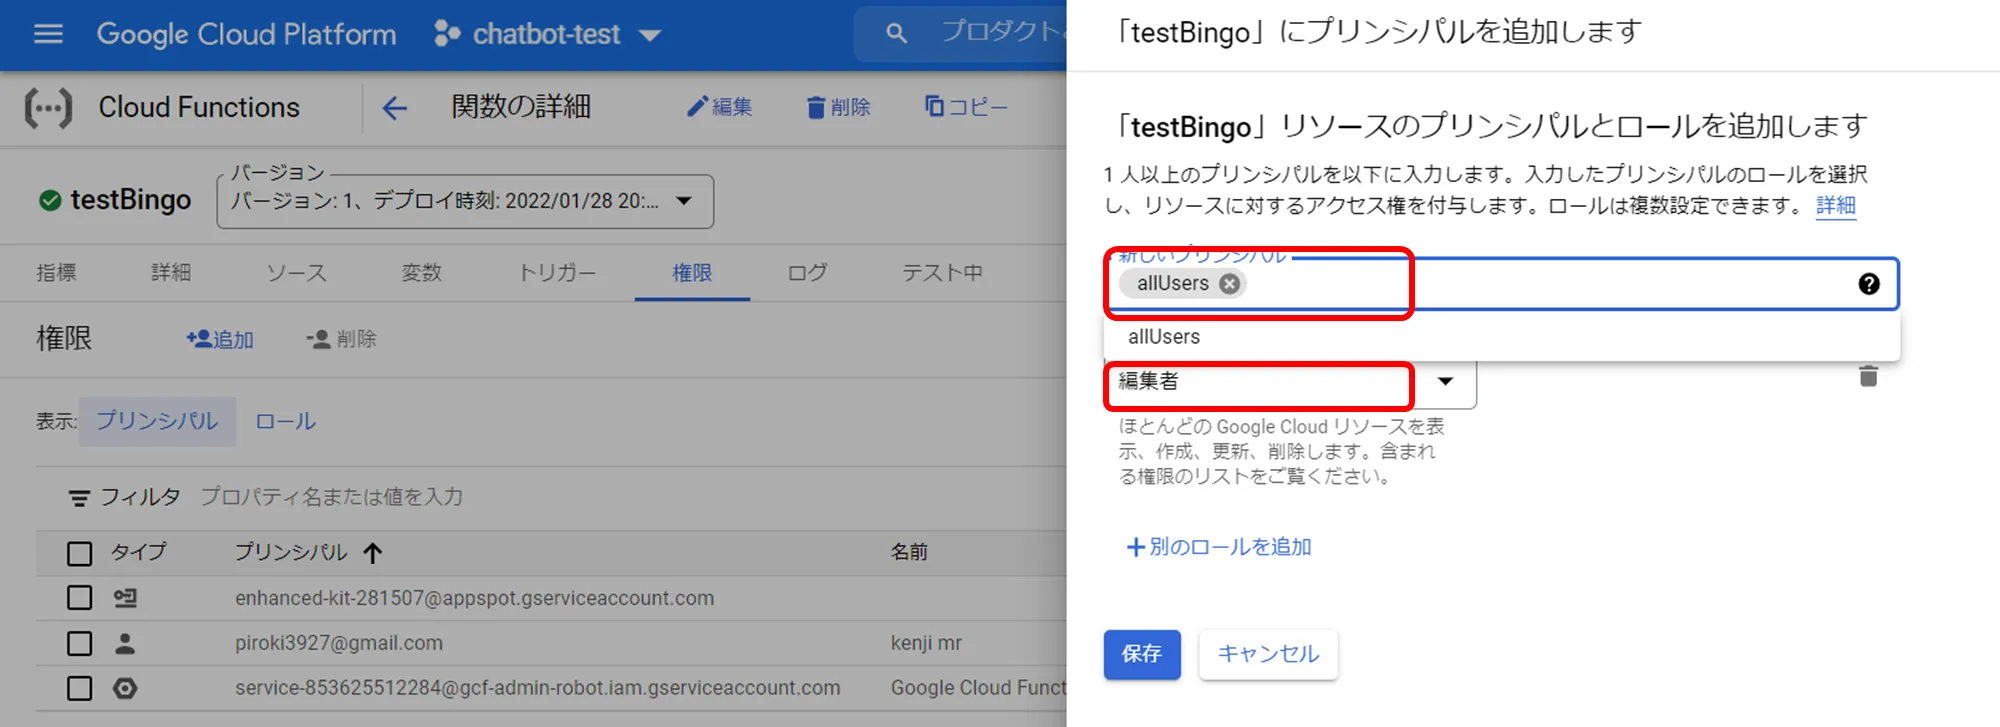2000x727 pixels.
Task: Toggle the select-all checkbox in table header
Action: click(79, 553)
